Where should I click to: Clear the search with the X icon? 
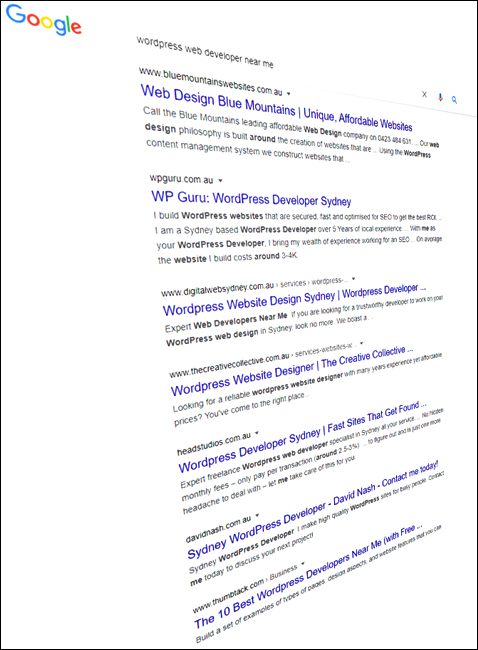(425, 94)
